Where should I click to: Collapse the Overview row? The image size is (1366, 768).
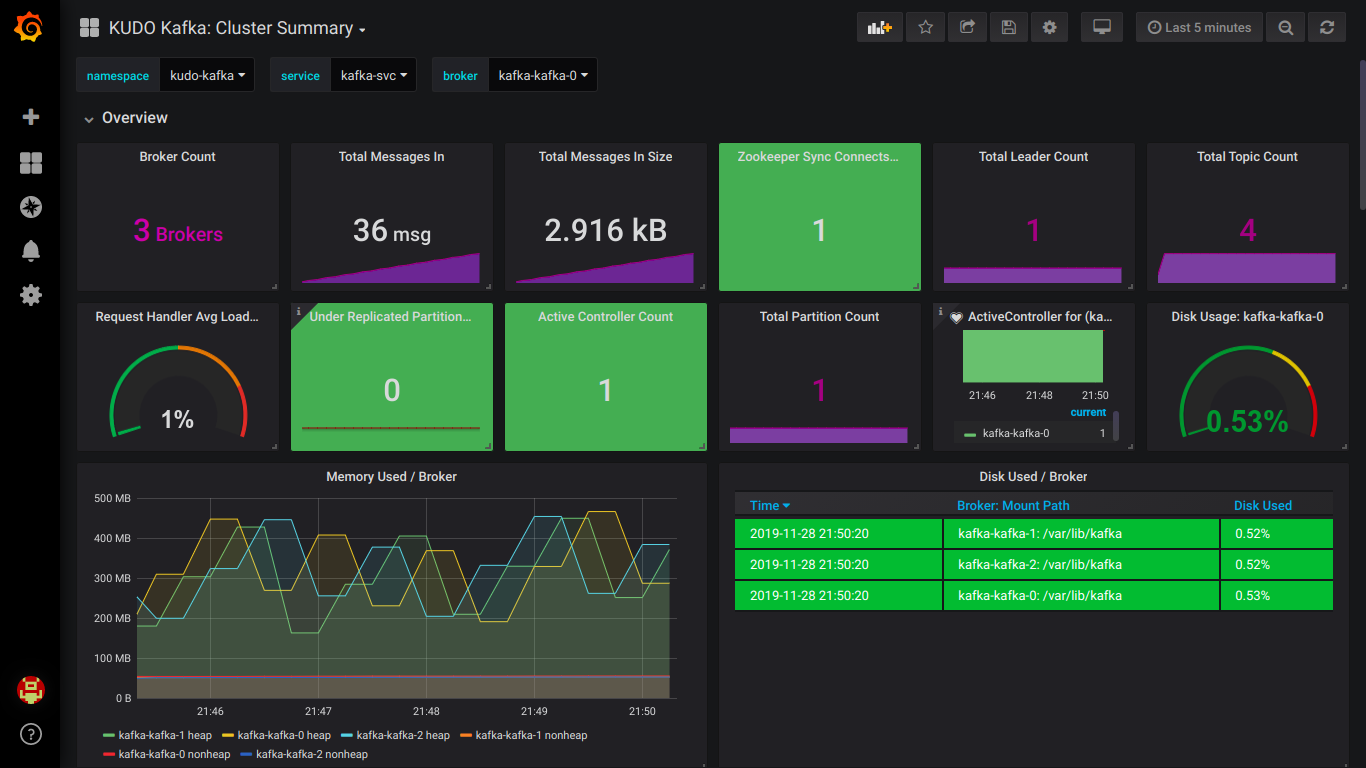(125, 118)
